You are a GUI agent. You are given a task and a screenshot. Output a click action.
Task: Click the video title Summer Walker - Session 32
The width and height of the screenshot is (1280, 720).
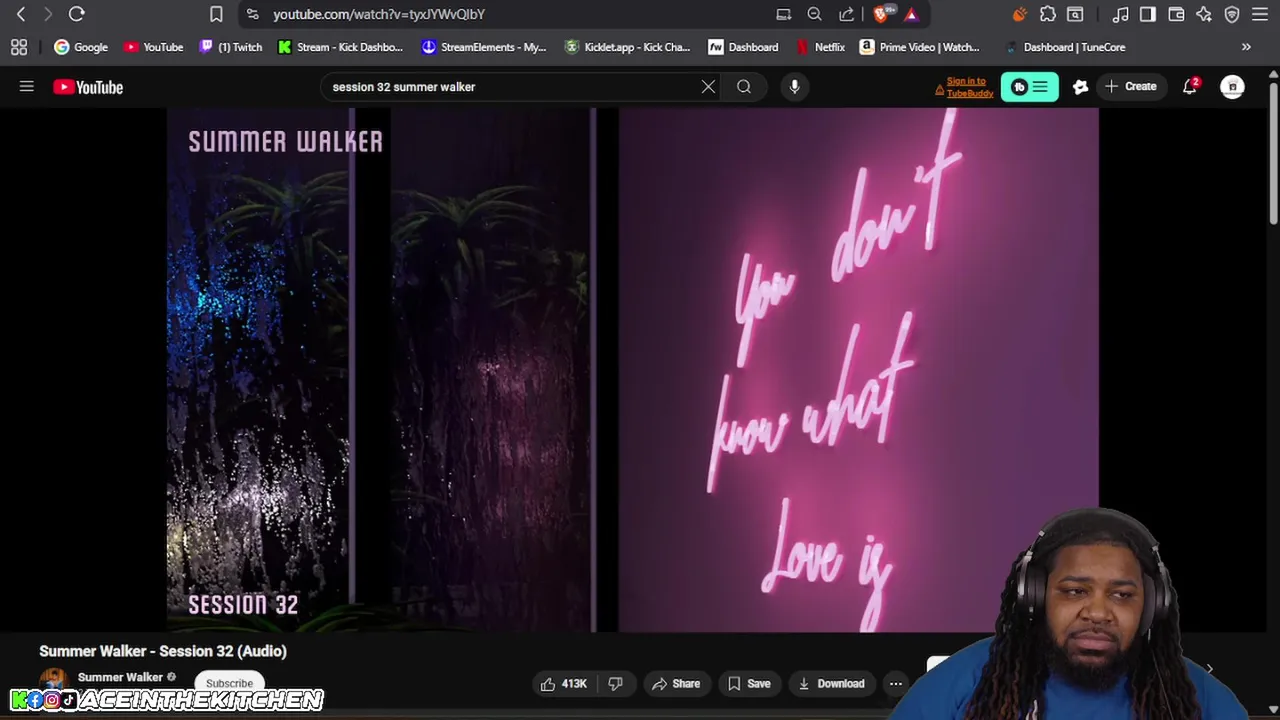163,651
